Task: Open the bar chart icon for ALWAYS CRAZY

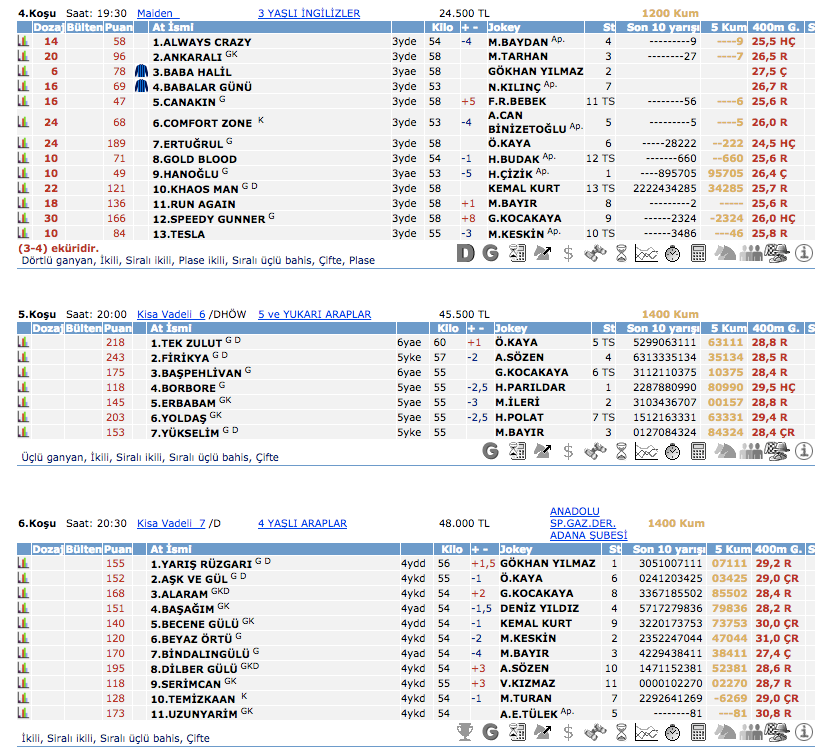Action: 23,42
